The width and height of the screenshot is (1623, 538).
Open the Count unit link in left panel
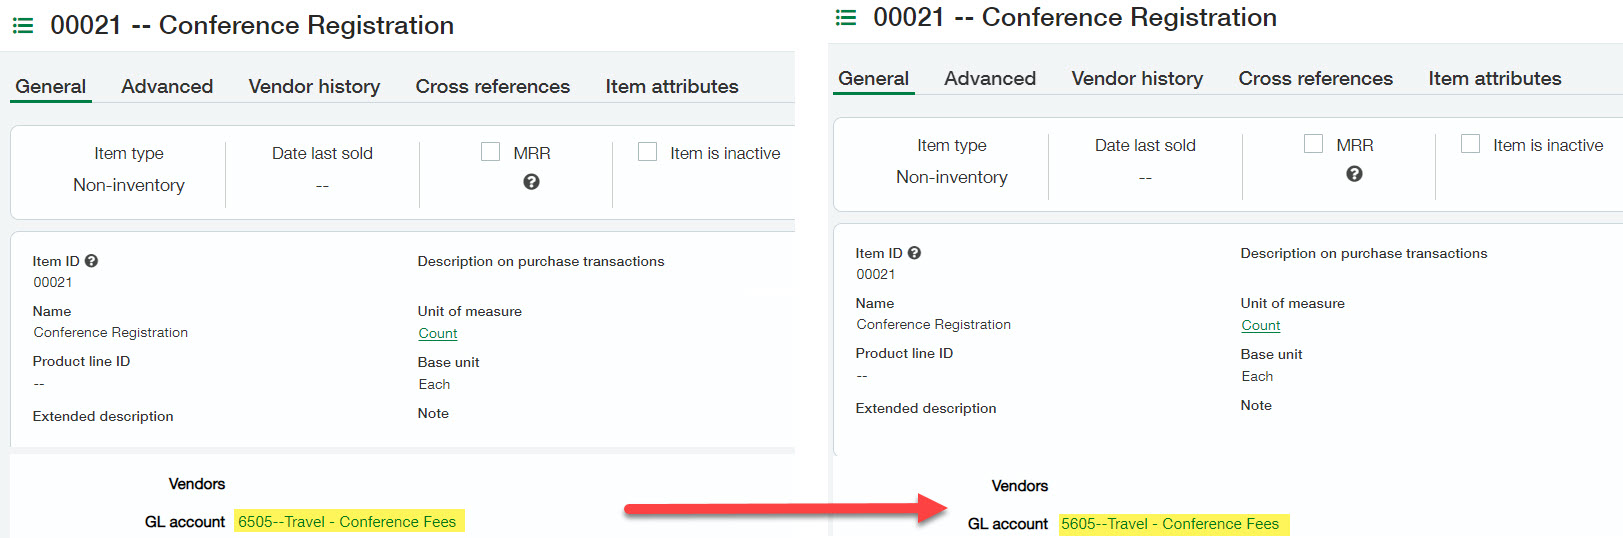(438, 334)
